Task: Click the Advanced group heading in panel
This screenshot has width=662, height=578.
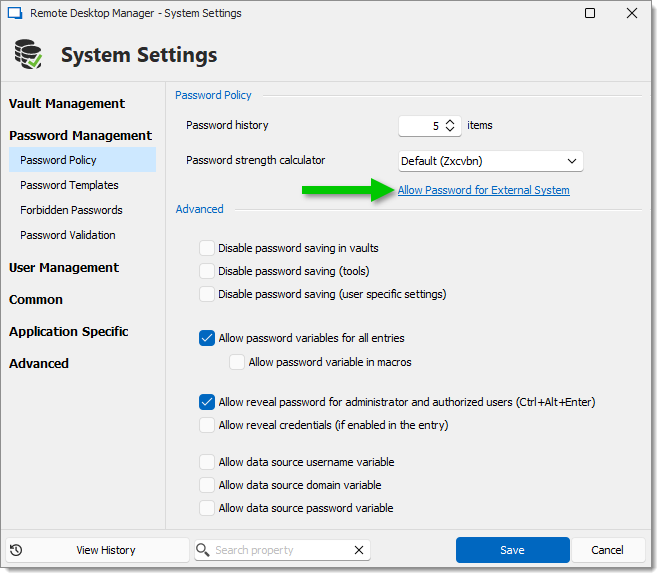Action: click(x=199, y=209)
